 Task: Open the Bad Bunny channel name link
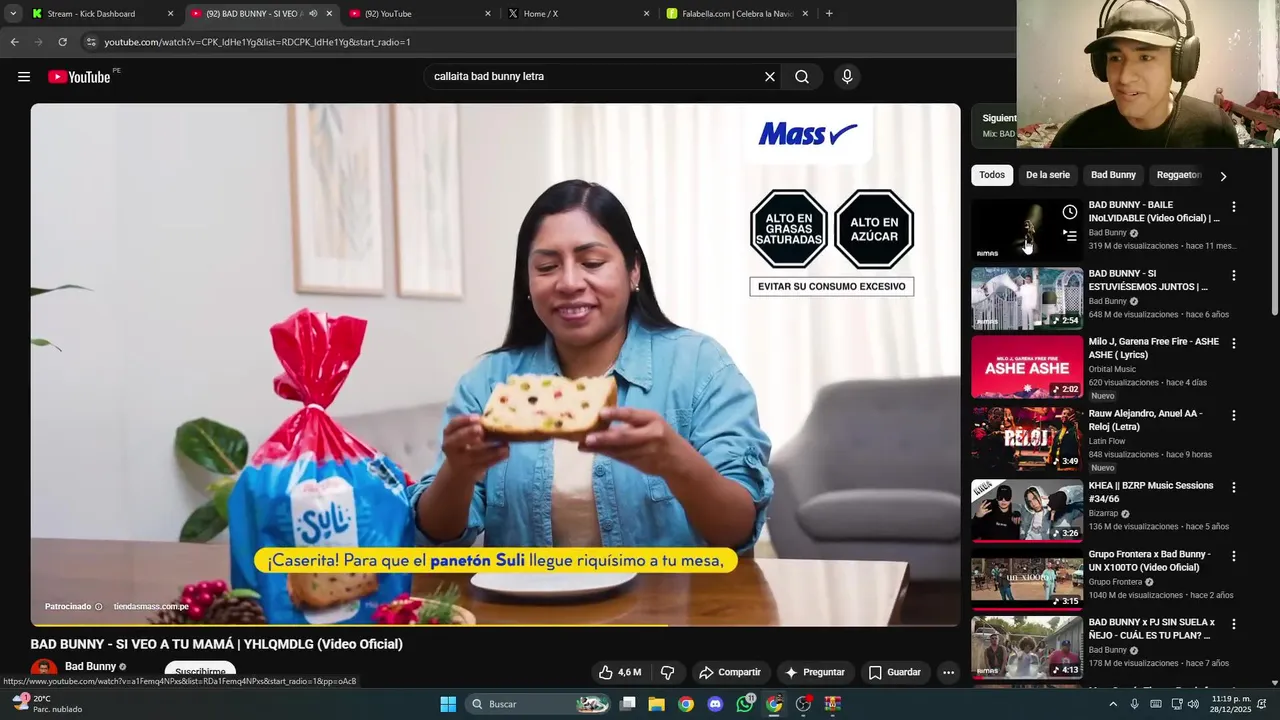(x=91, y=666)
